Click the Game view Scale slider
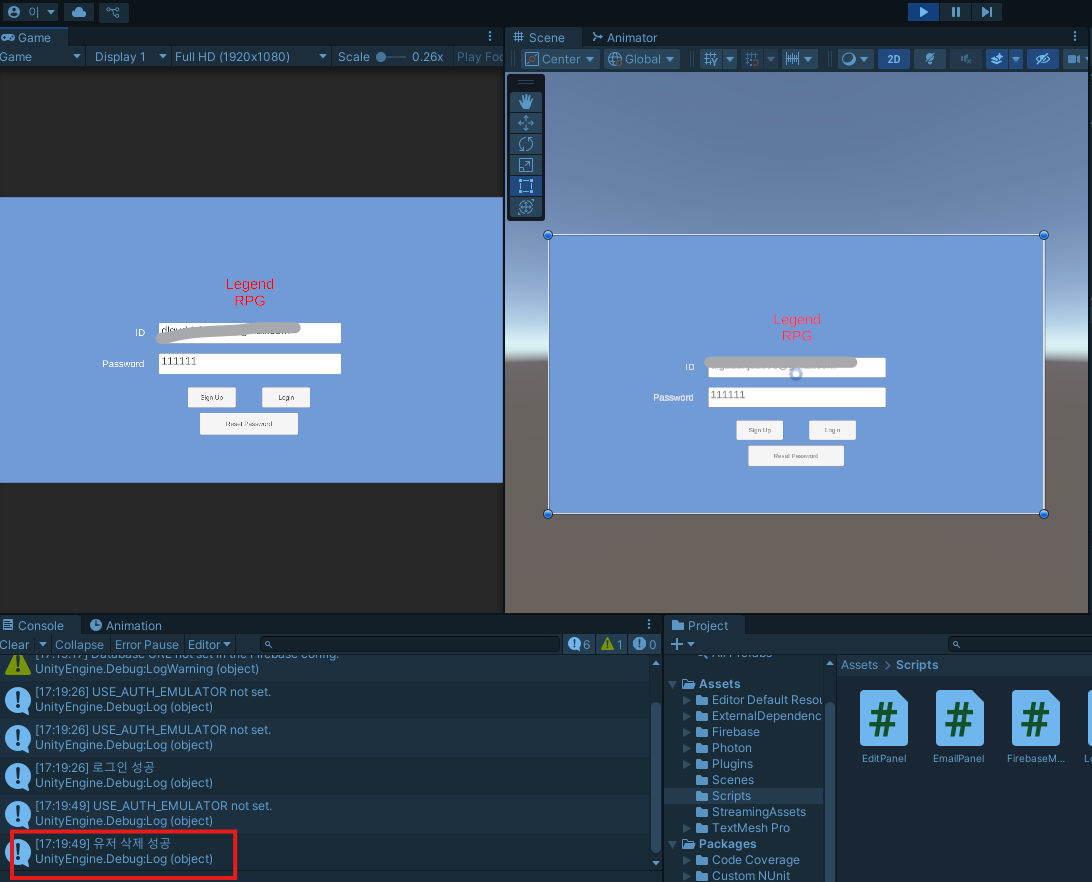Screen dimensions: 1092x882 click(391, 56)
